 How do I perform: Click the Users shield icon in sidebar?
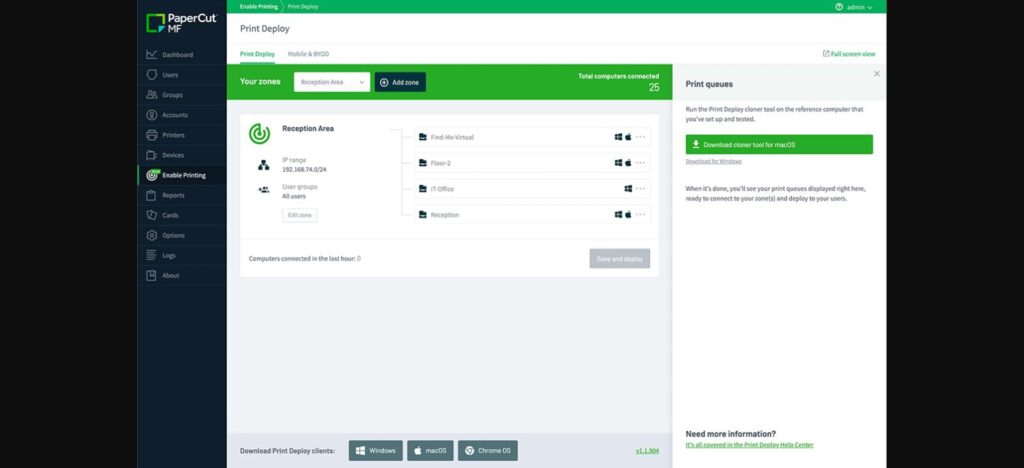[152, 75]
